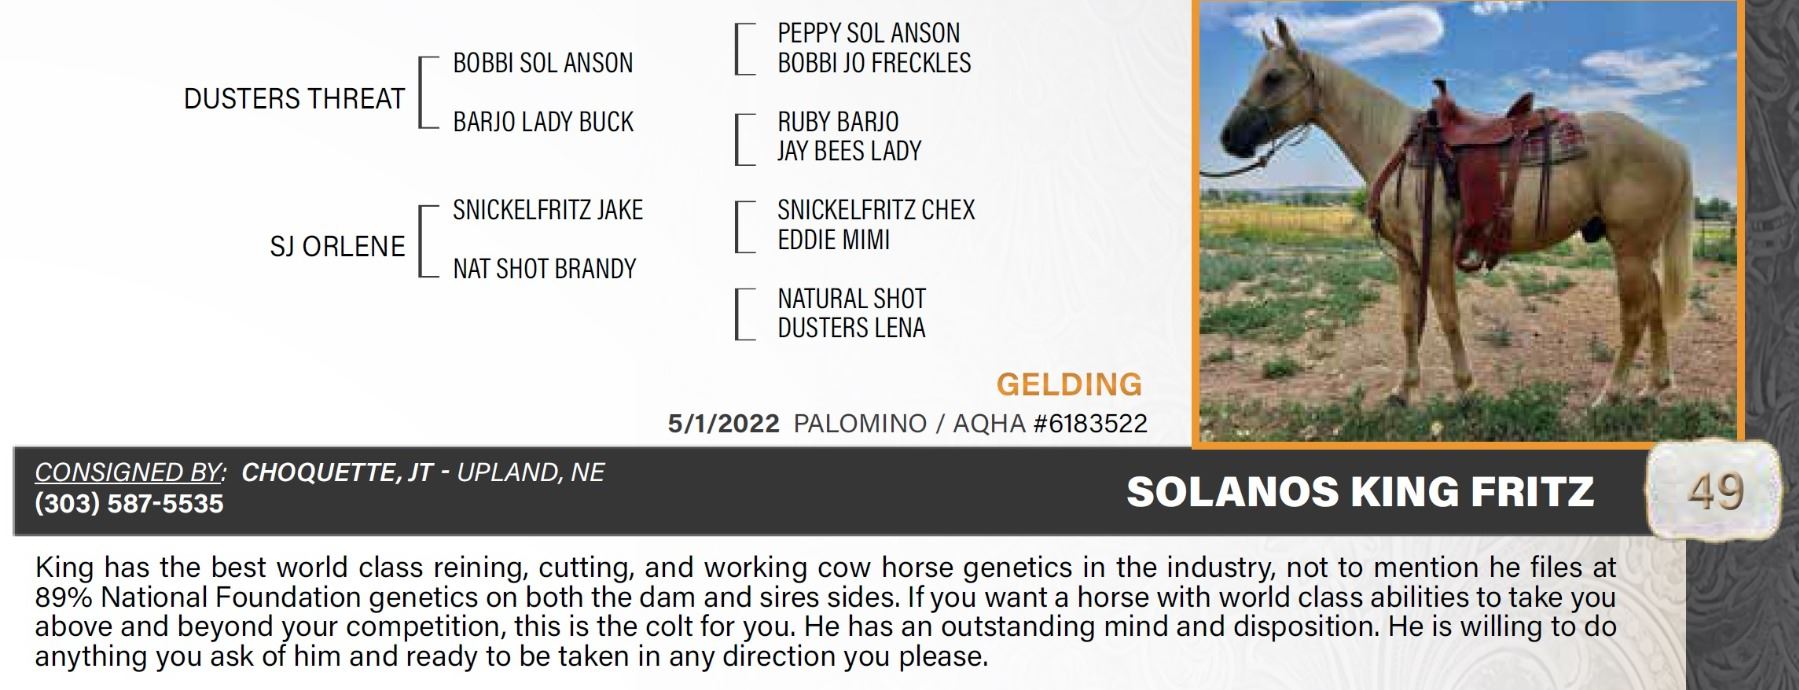Select the SOLANOS KING FRITZ title
1799x690 pixels.
[1360, 491]
